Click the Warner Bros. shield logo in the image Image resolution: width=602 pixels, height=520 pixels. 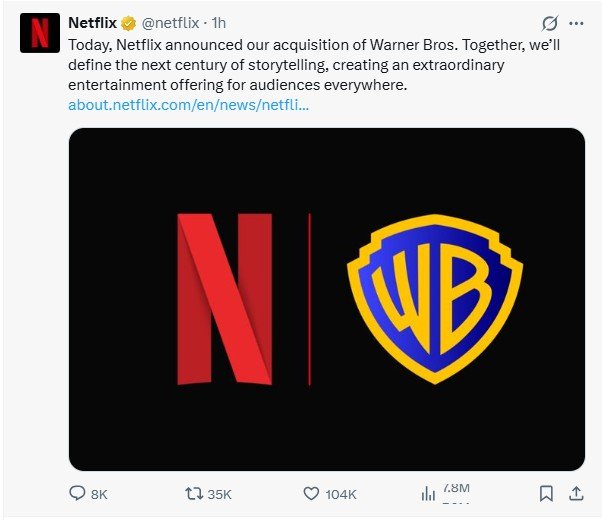(x=433, y=299)
